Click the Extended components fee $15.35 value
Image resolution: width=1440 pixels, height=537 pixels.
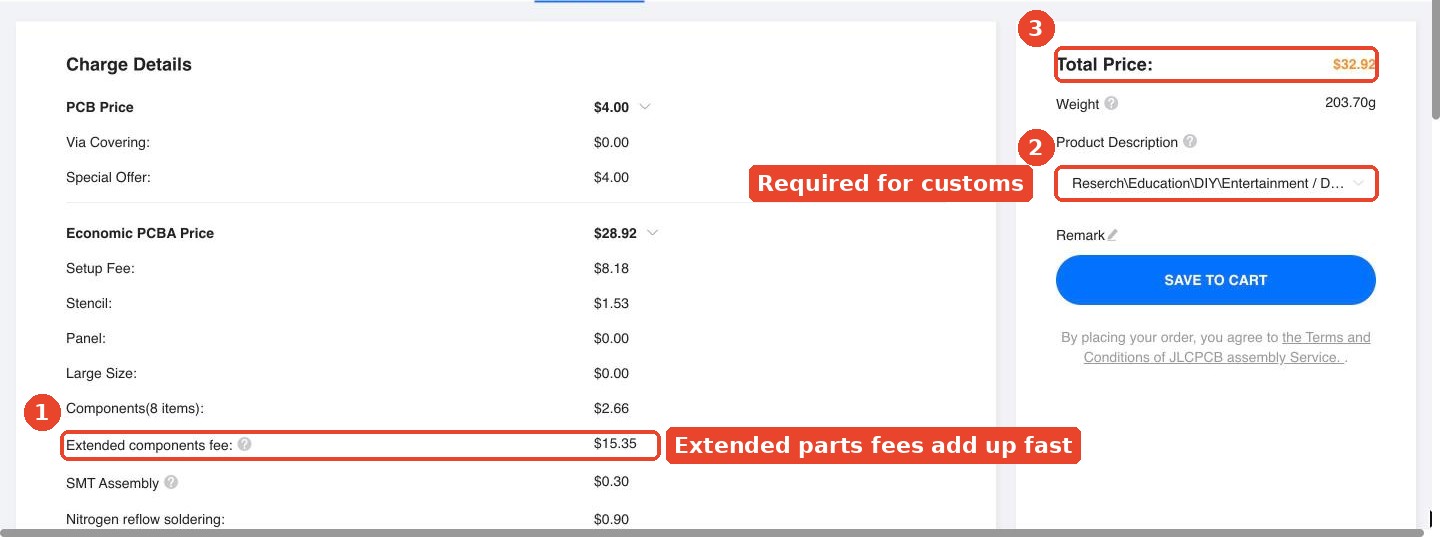coord(615,444)
